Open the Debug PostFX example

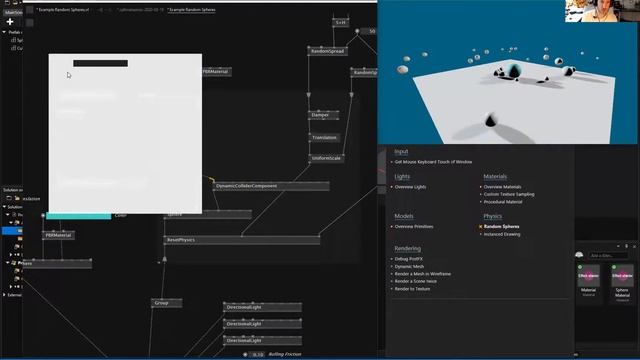click(x=409, y=259)
